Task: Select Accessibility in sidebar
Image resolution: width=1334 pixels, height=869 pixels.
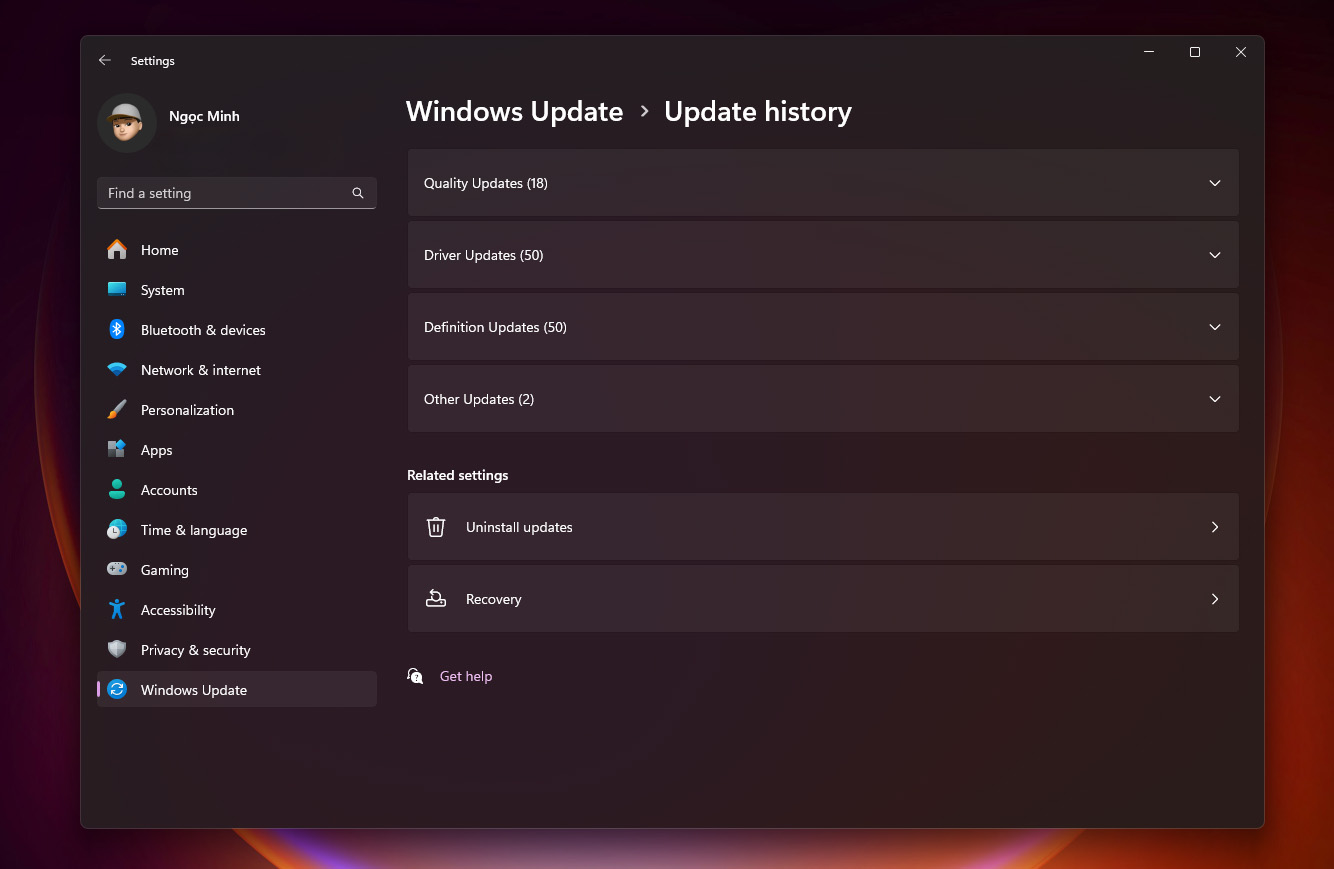Action: pos(237,610)
